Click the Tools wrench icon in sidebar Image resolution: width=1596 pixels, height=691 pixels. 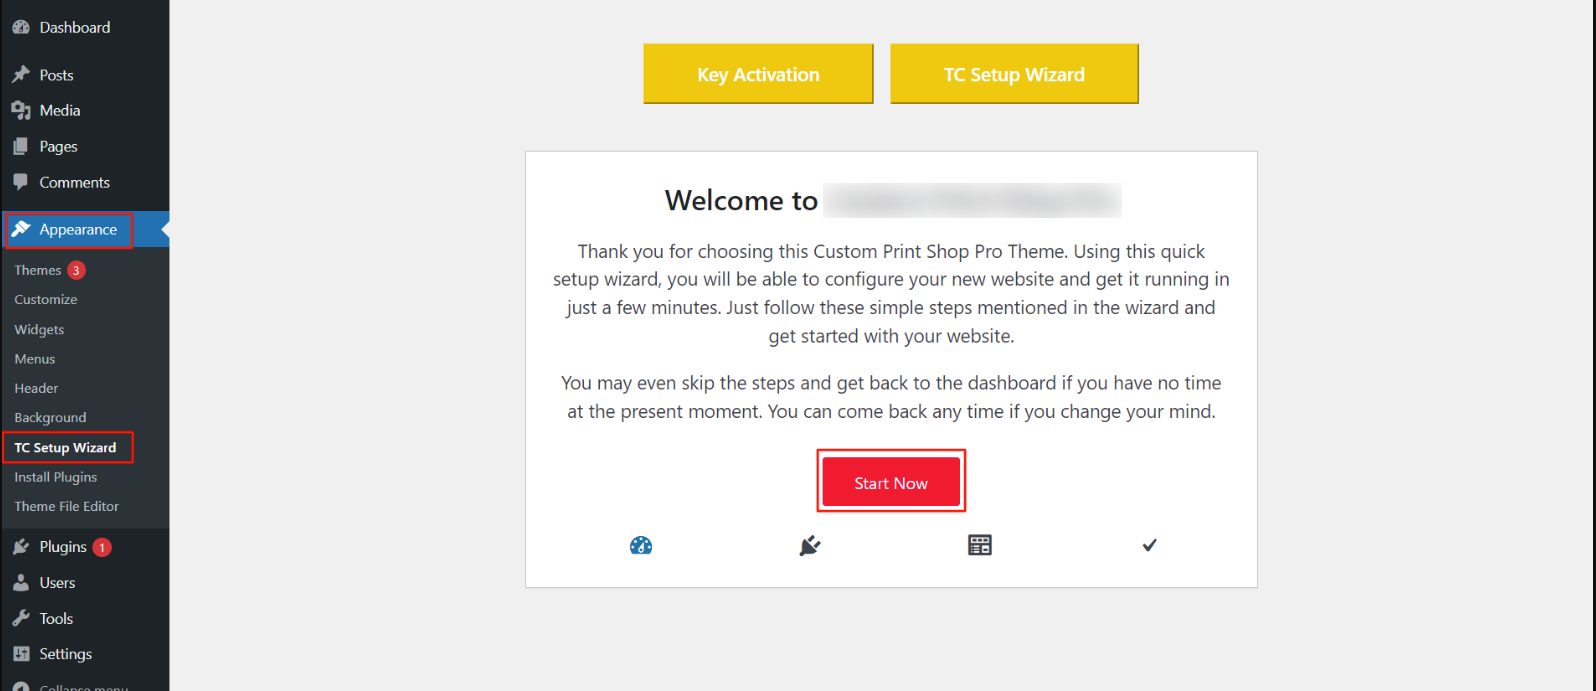pyautogui.click(x=21, y=618)
